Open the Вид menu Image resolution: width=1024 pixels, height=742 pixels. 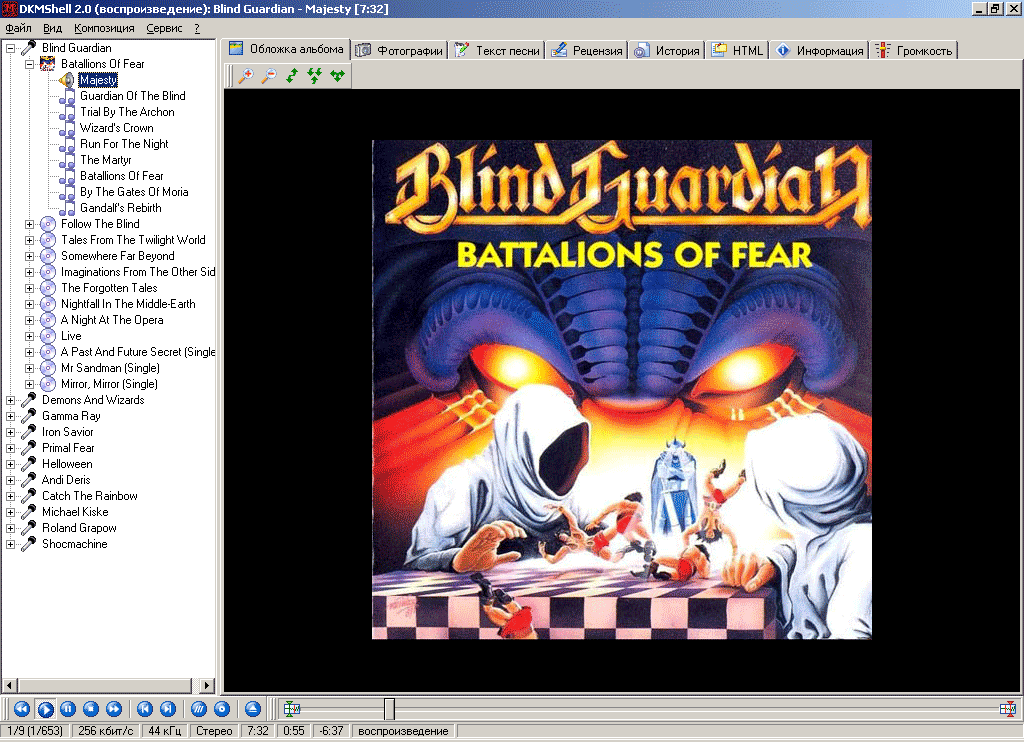tap(52, 28)
